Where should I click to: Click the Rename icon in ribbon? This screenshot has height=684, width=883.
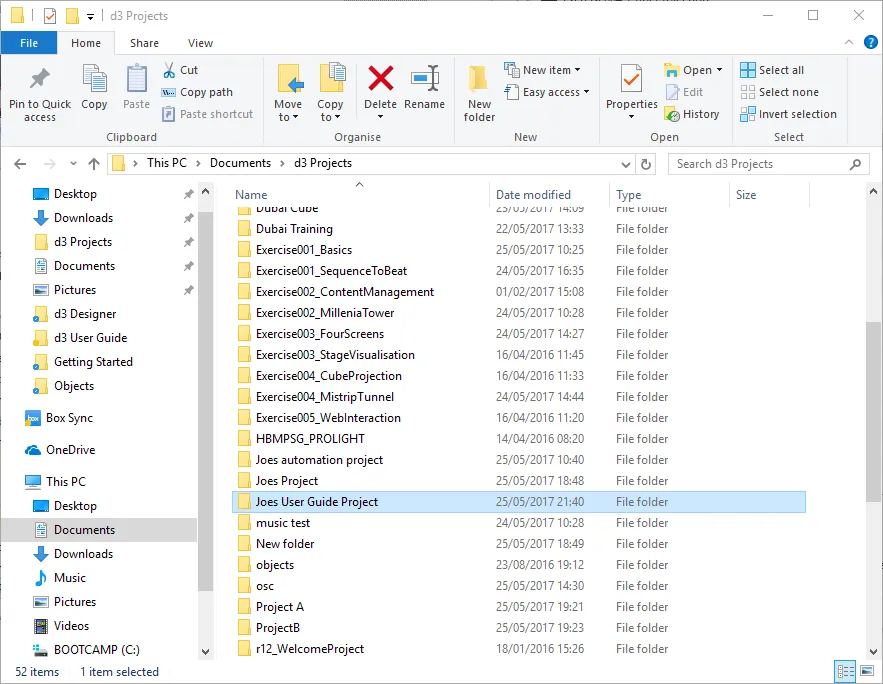tap(425, 80)
